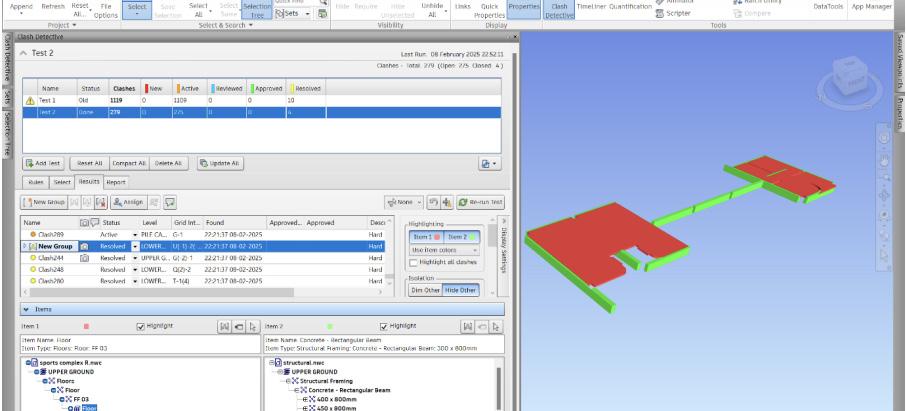906x411 pixels.
Task: Collapse the Test 2 header panel
Action: pos(24,53)
